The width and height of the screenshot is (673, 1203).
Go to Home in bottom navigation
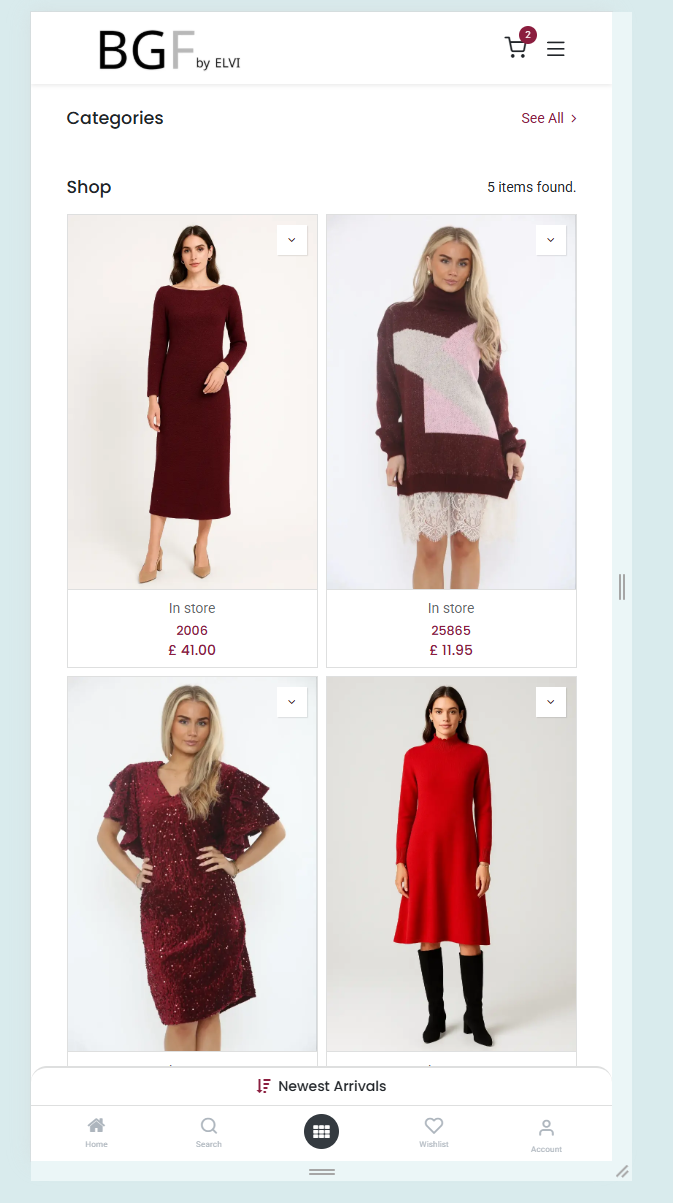coord(96,1132)
